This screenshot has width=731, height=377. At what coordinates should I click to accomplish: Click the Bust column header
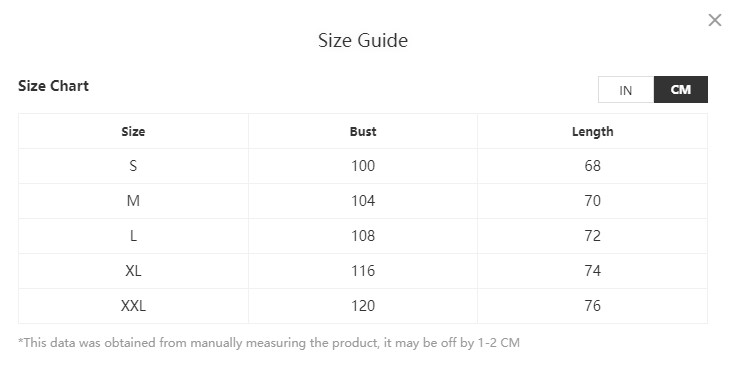363,131
